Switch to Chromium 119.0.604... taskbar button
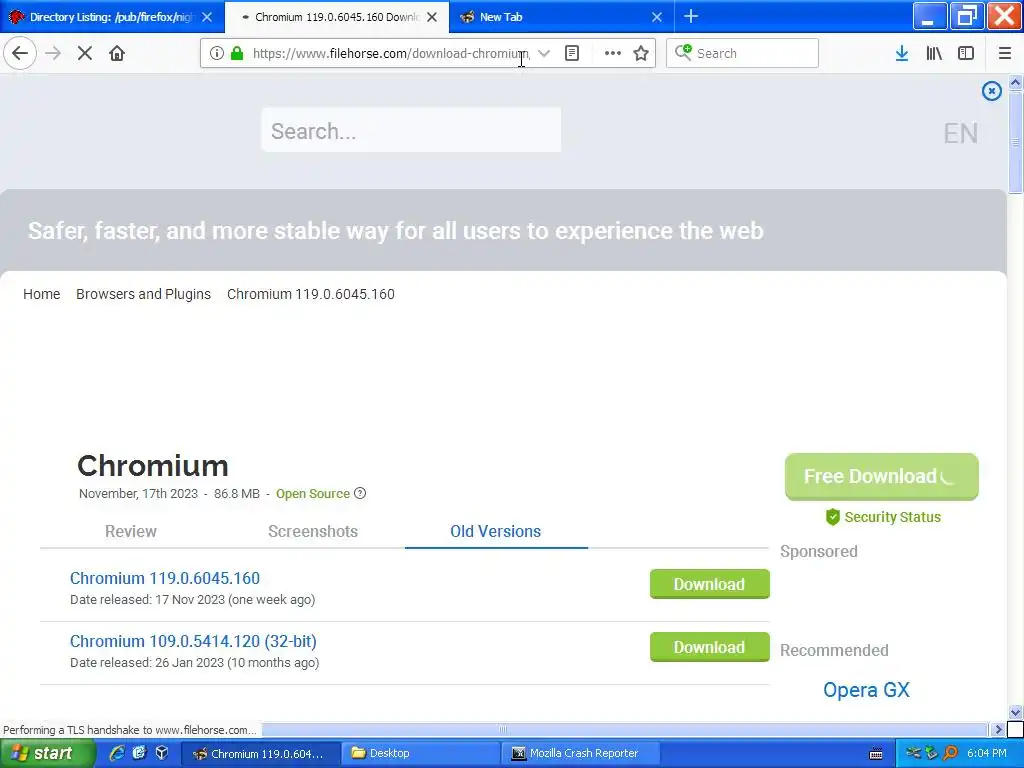Screen dimensions: 1024x768 tap(261, 753)
